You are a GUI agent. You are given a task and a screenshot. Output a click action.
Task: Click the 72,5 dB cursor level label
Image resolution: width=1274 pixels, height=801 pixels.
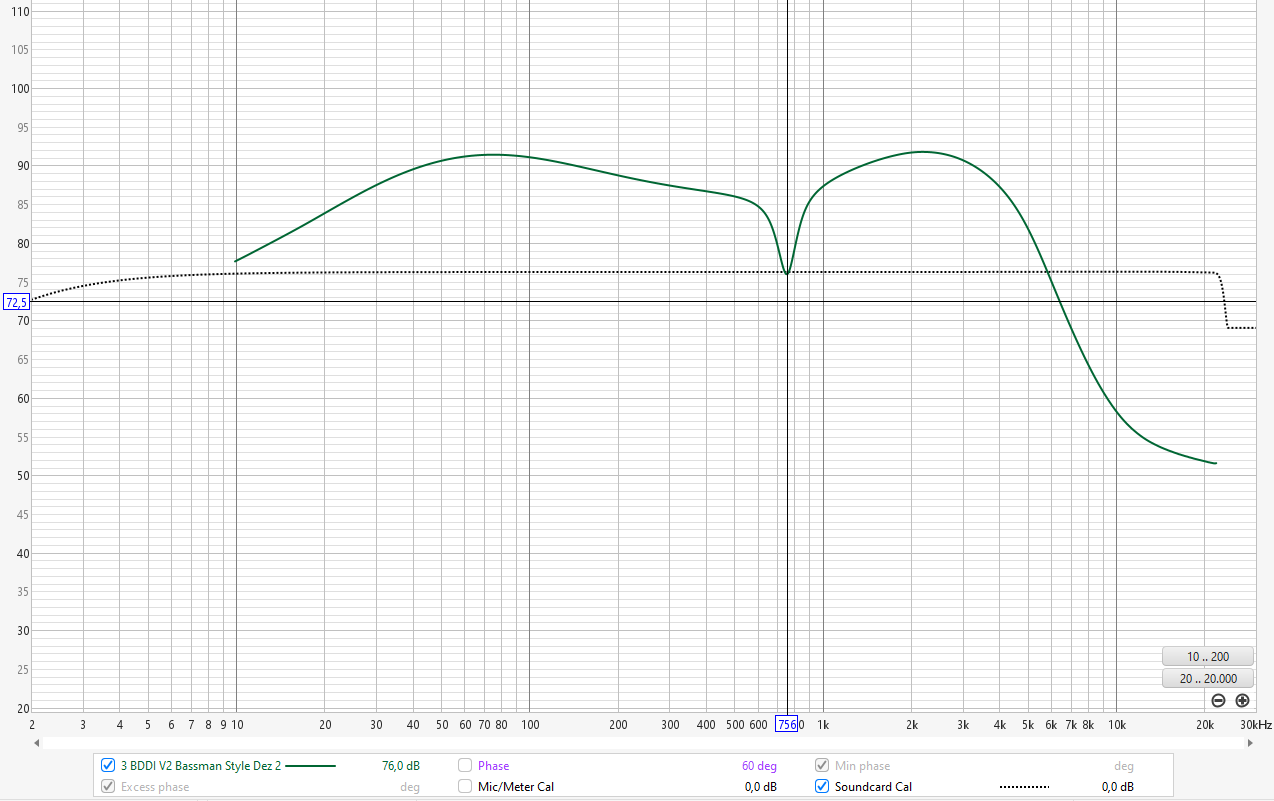pyautogui.click(x=16, y=302)
